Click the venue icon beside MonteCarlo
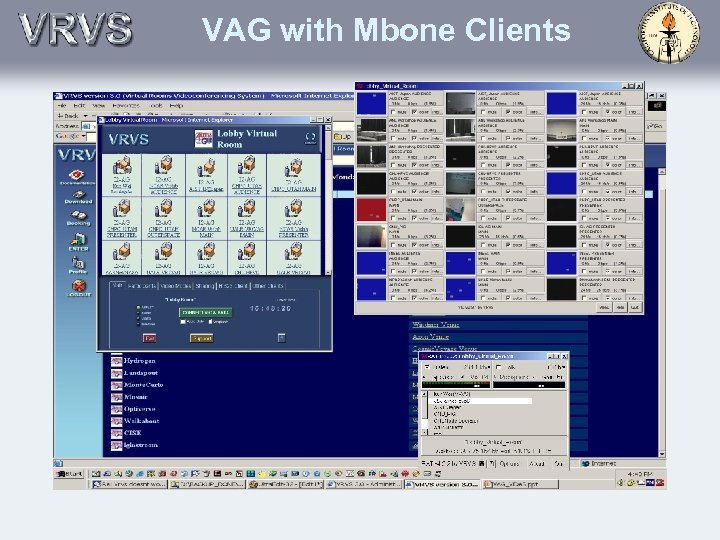This screenshot has height=540, width=720. click(x=117, y=385)
